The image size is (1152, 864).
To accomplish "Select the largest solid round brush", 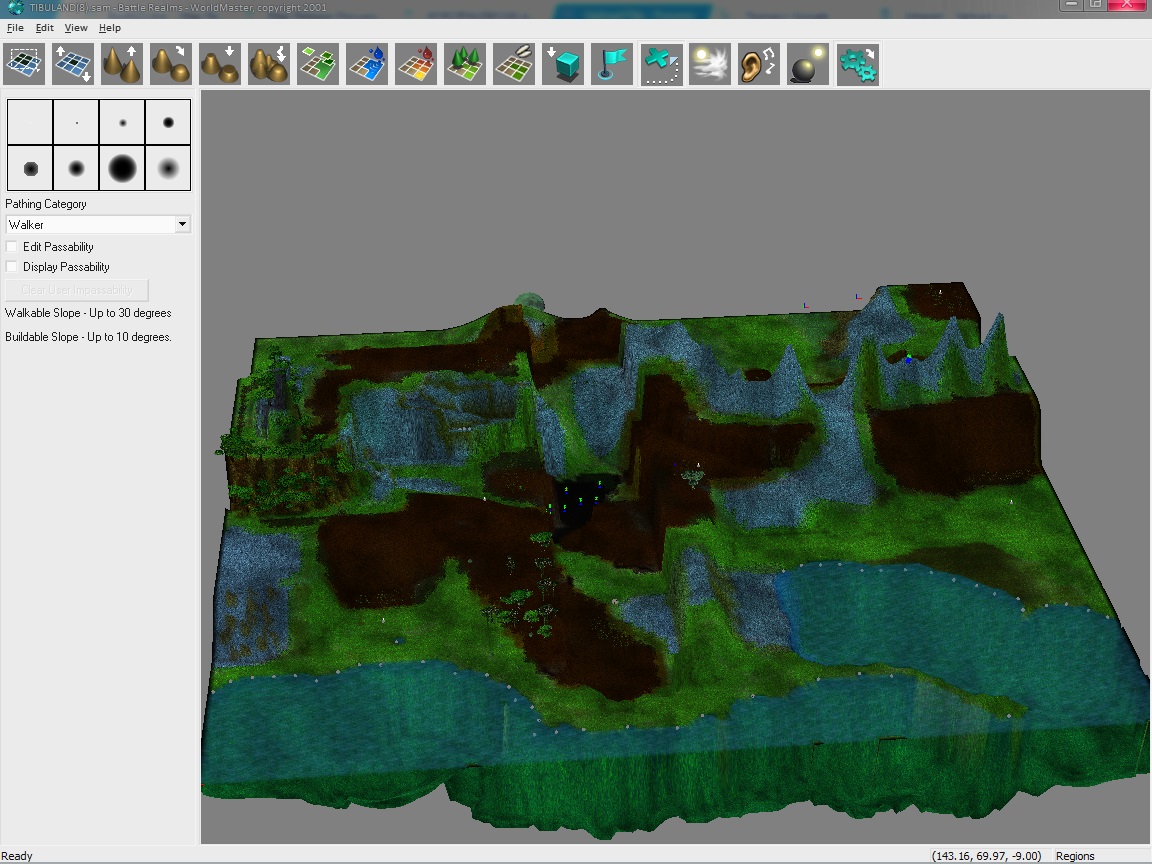I will [122, 168].
